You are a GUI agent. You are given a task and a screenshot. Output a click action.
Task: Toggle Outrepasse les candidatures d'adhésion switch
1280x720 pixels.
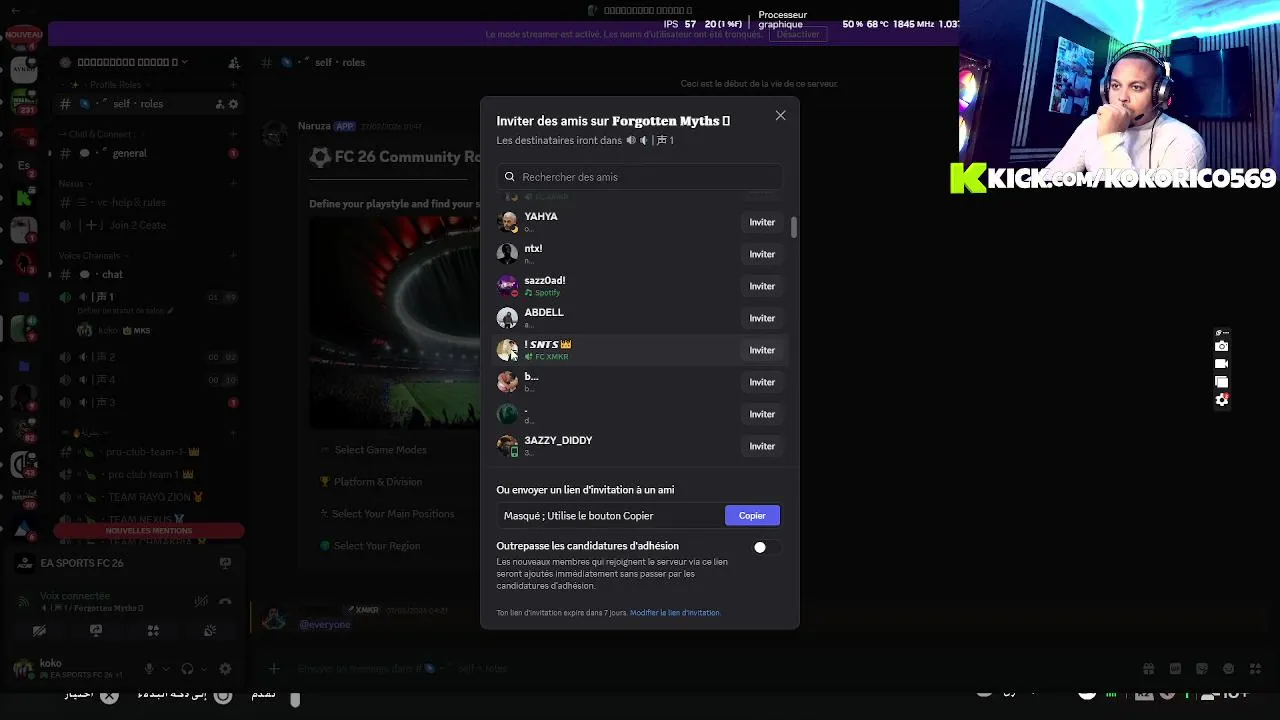(x=765, y=547)
